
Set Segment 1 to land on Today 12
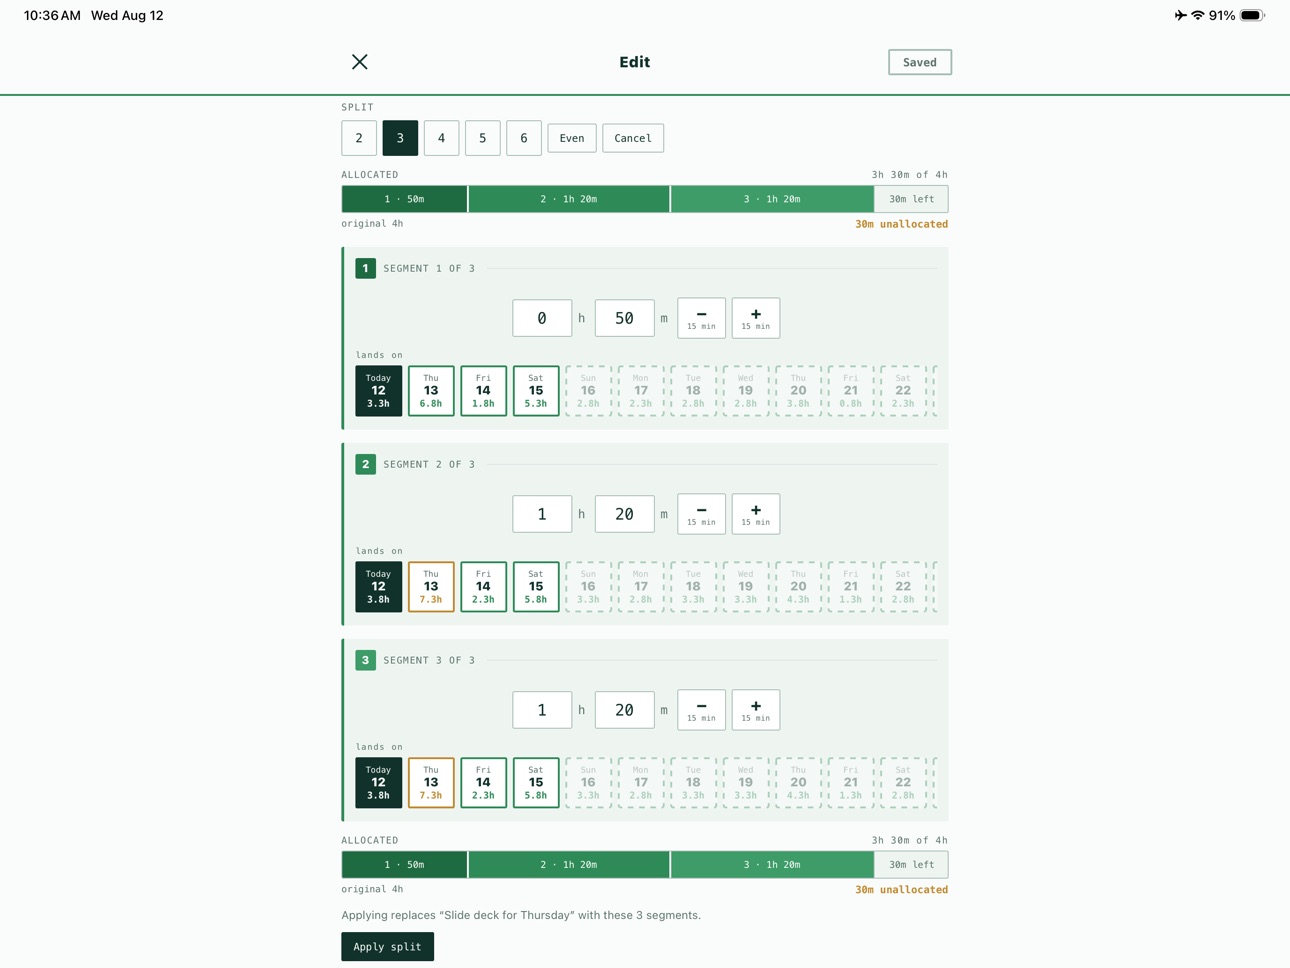click(x=378, y=390)
